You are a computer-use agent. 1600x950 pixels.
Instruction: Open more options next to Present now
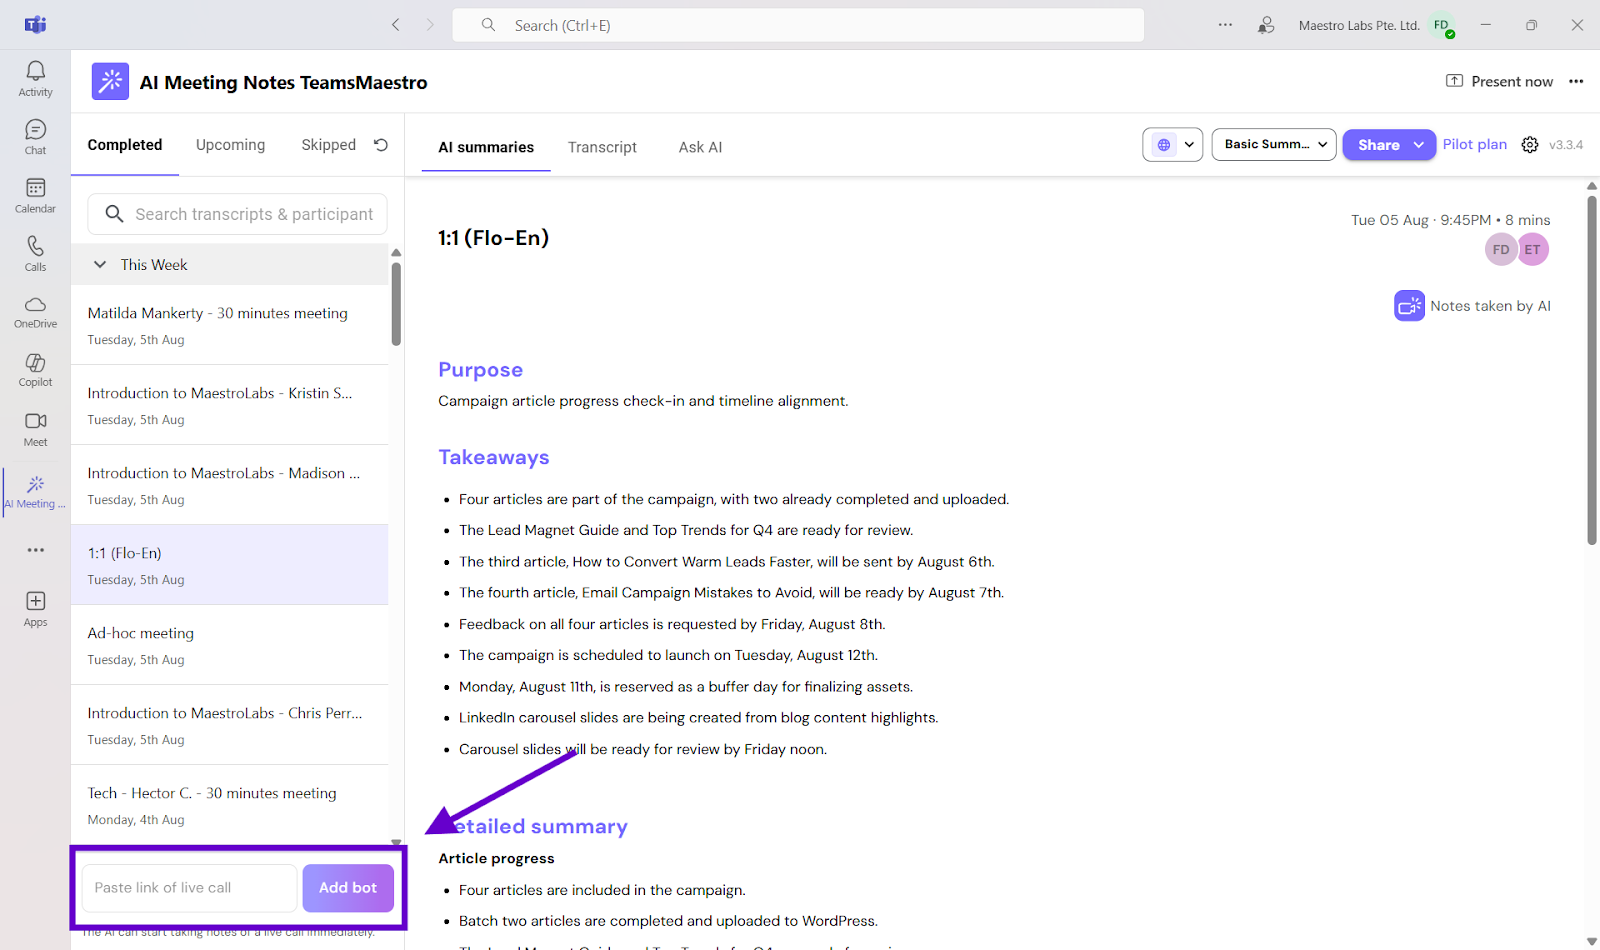point(1576,82)
